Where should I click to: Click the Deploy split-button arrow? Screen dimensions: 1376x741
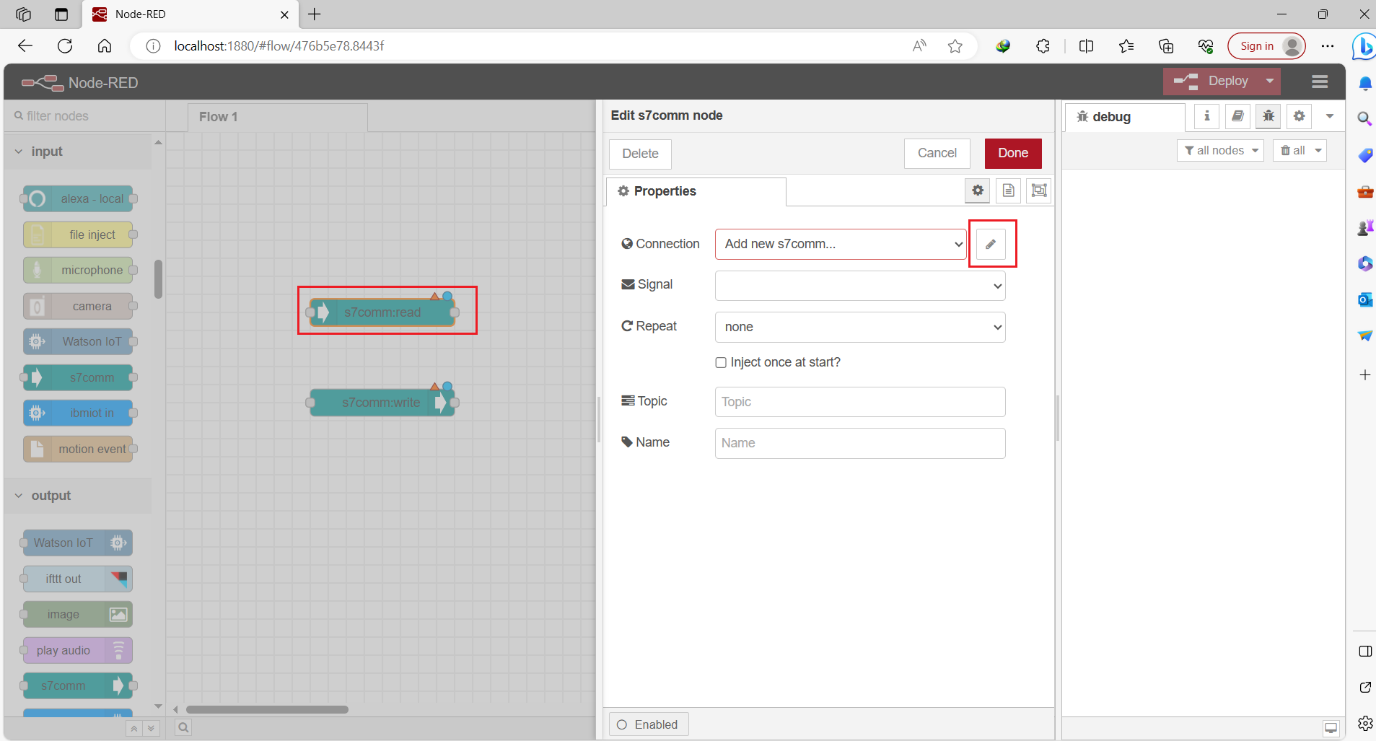[x=1269, y=81]
